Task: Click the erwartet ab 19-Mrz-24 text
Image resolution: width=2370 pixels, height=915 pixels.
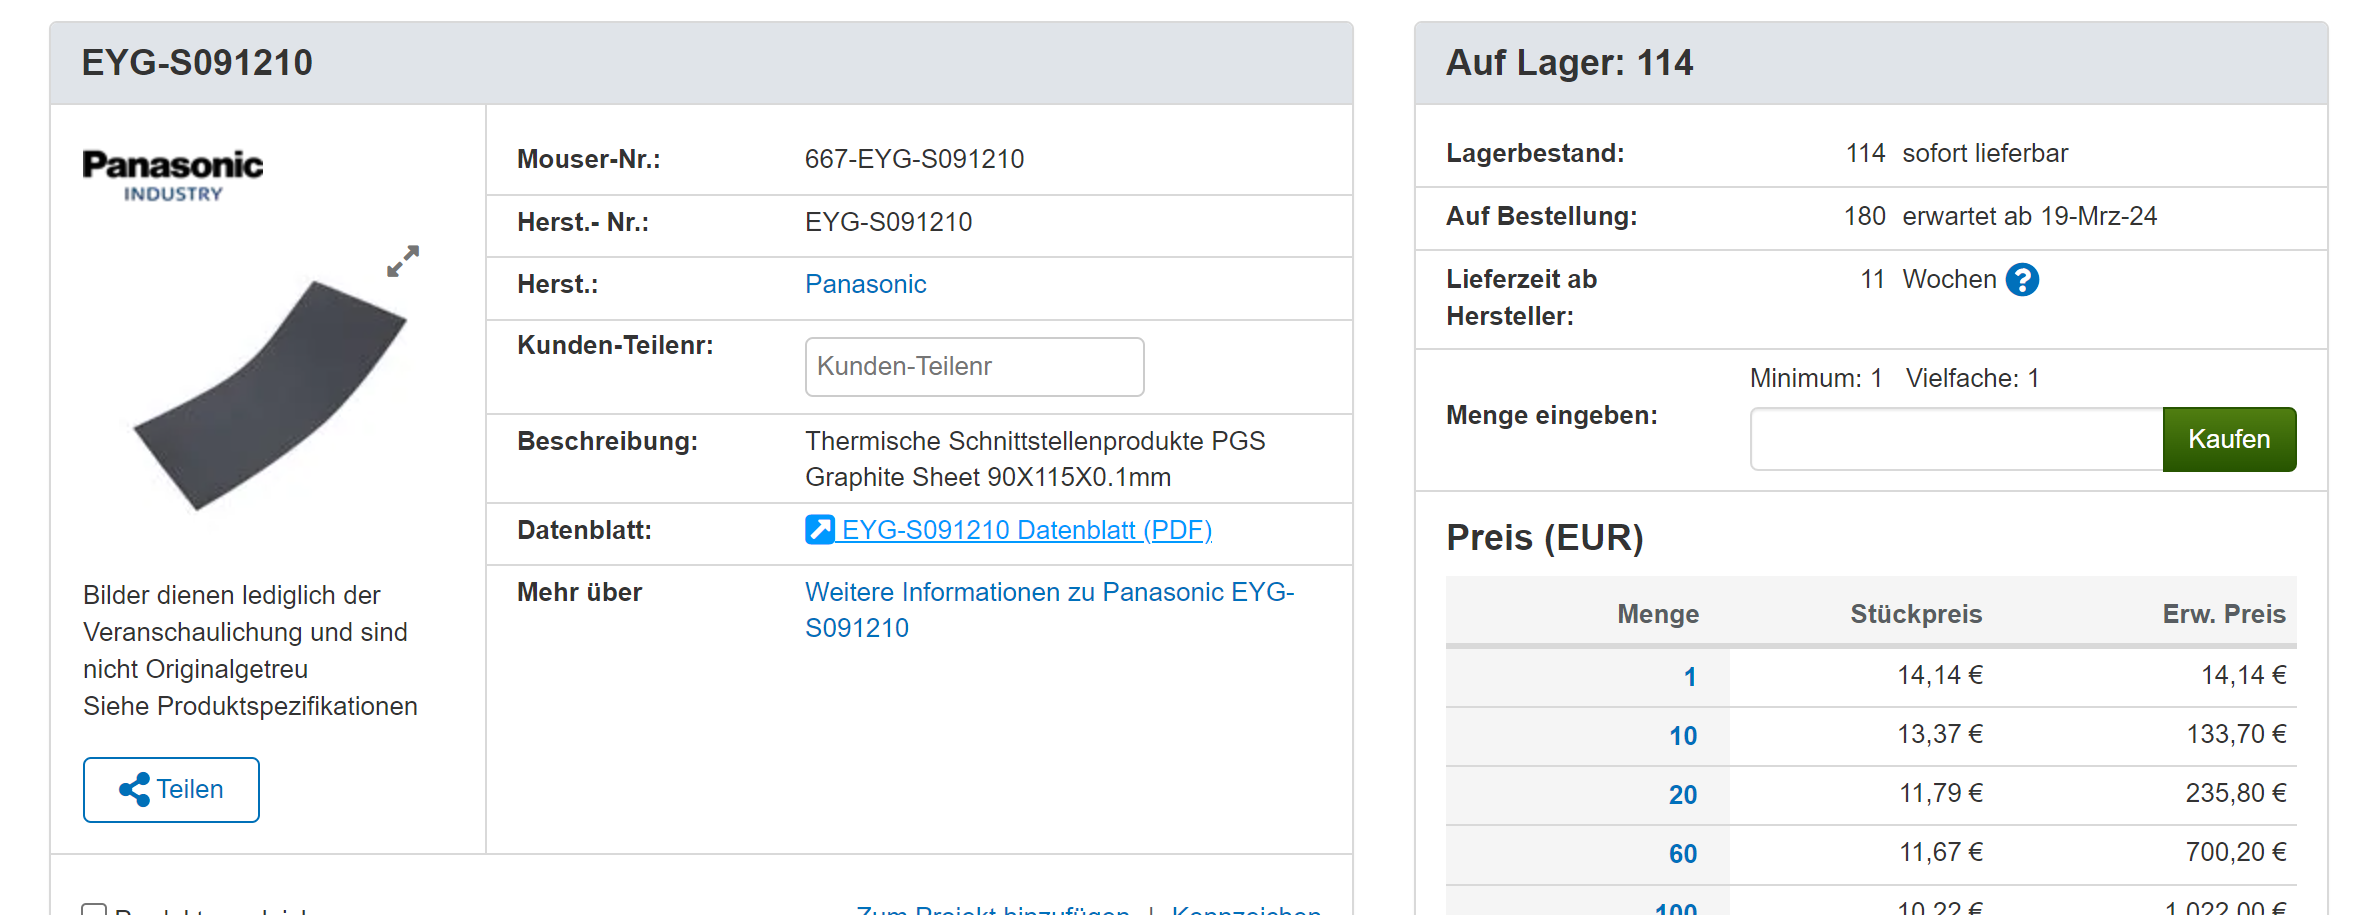Action: 2029,216
